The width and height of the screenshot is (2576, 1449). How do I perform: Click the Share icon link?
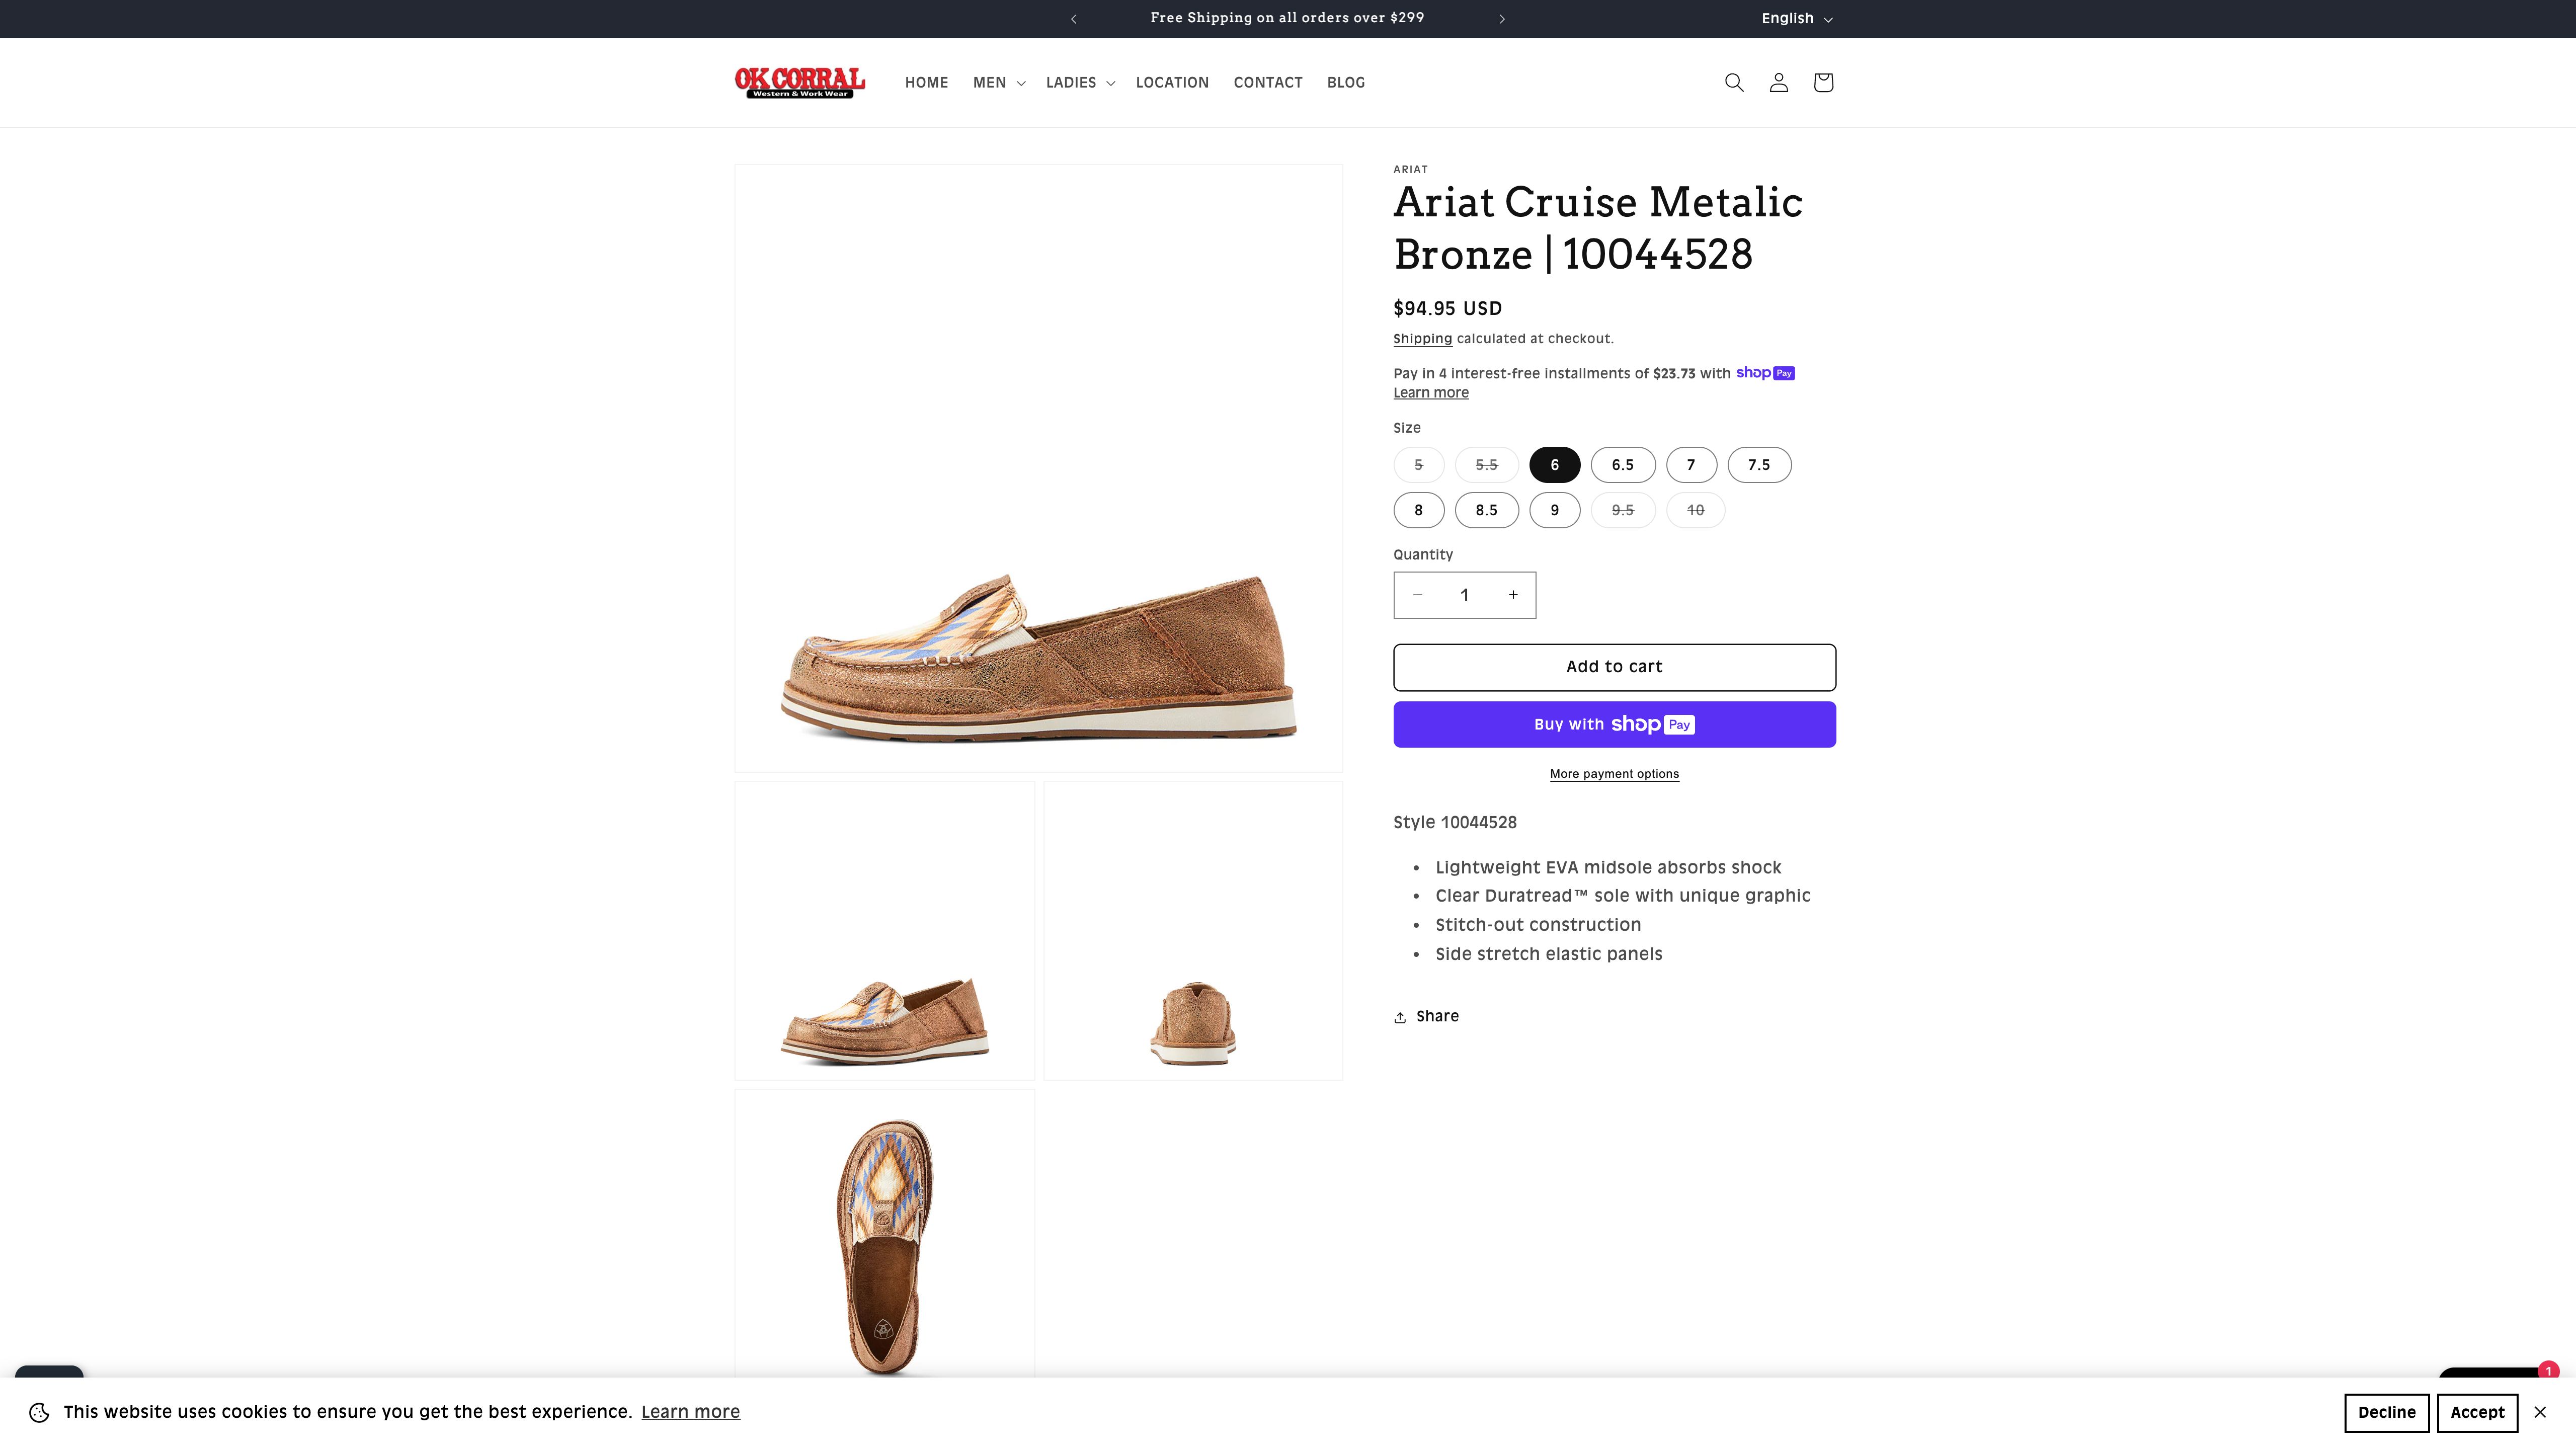pyautogui.click(x=1426, y=1016)
